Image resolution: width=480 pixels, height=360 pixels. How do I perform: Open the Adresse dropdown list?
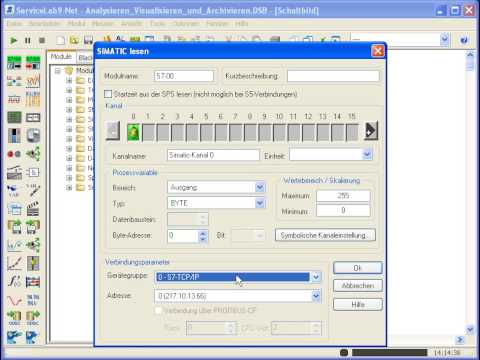click(316, 296)
